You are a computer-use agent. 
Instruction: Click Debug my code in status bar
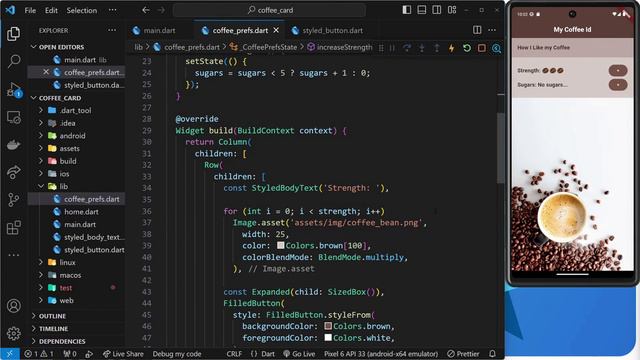click(x=177, y=353)
